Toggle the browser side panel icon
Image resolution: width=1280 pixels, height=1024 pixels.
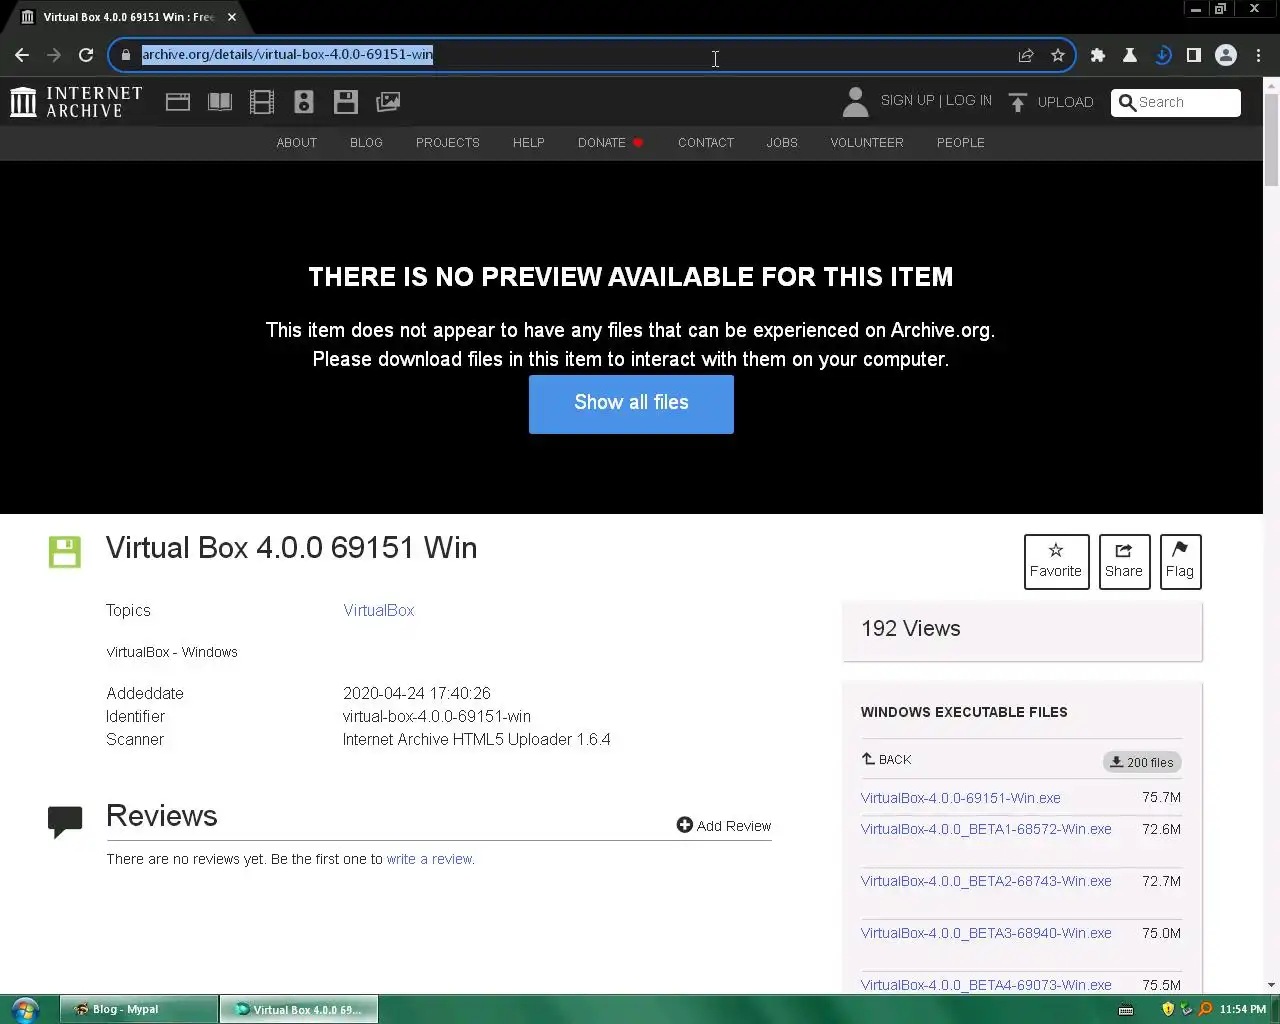(x=1194, y=55)
